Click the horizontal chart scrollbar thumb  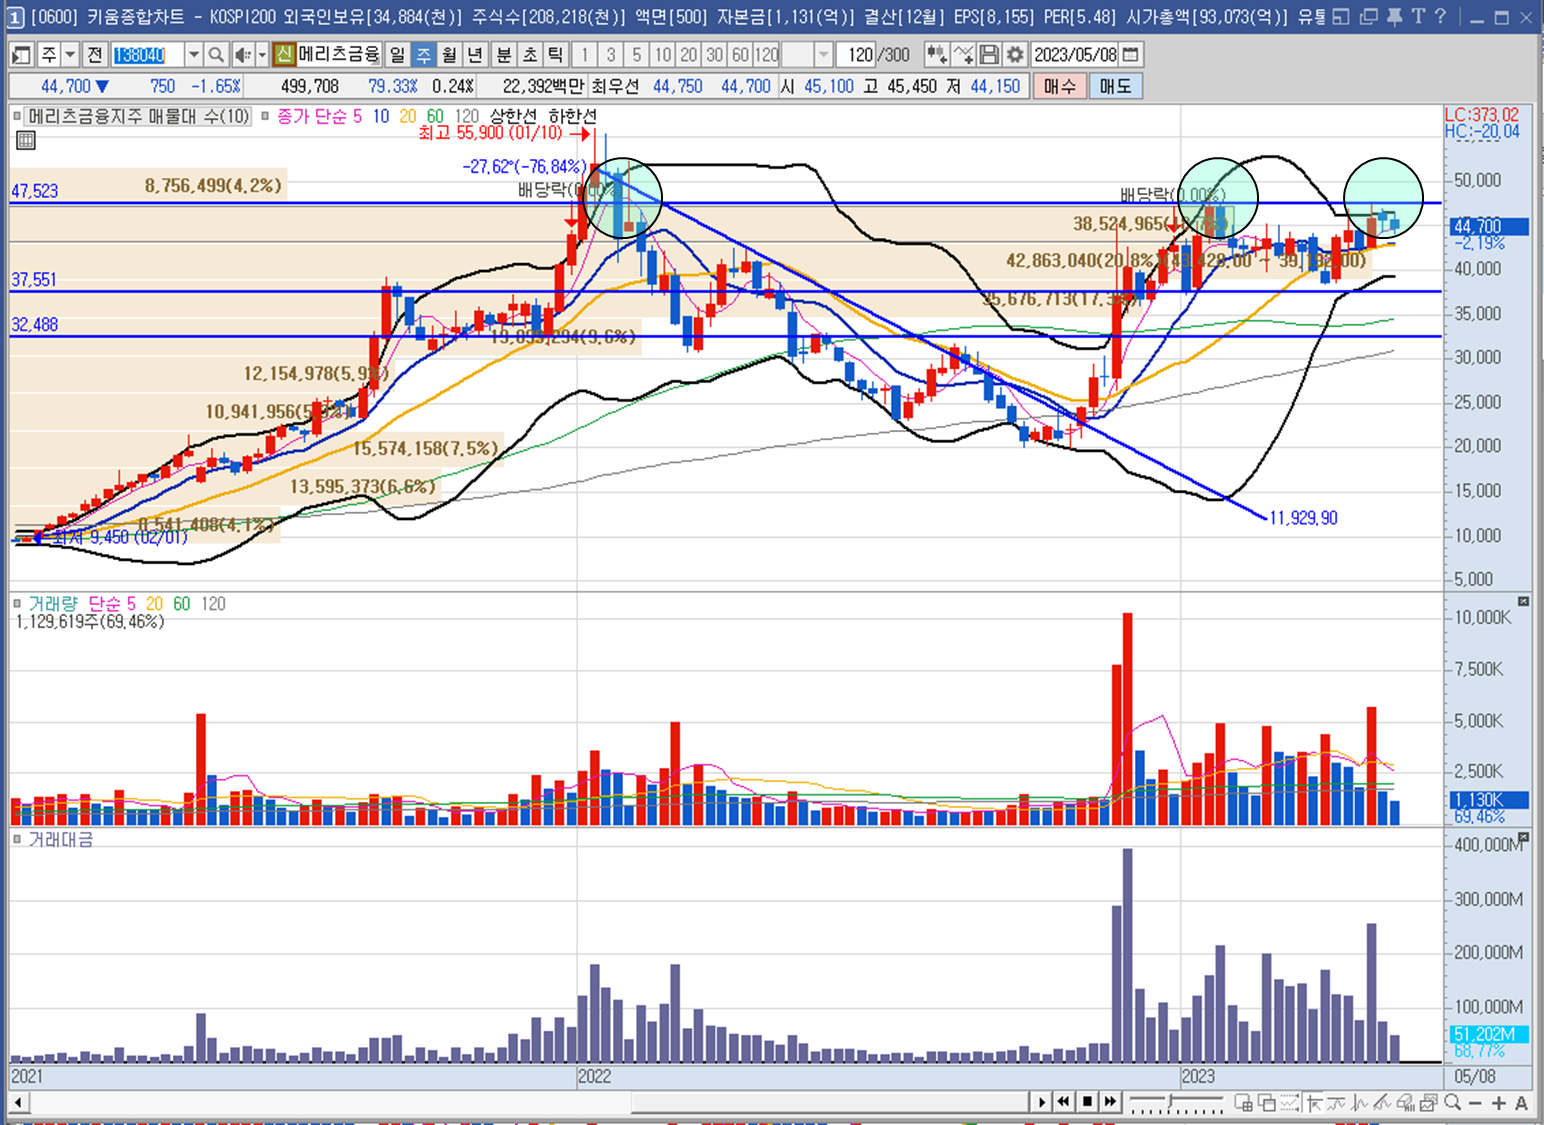pyautogui.click(x=831, y=1103)
